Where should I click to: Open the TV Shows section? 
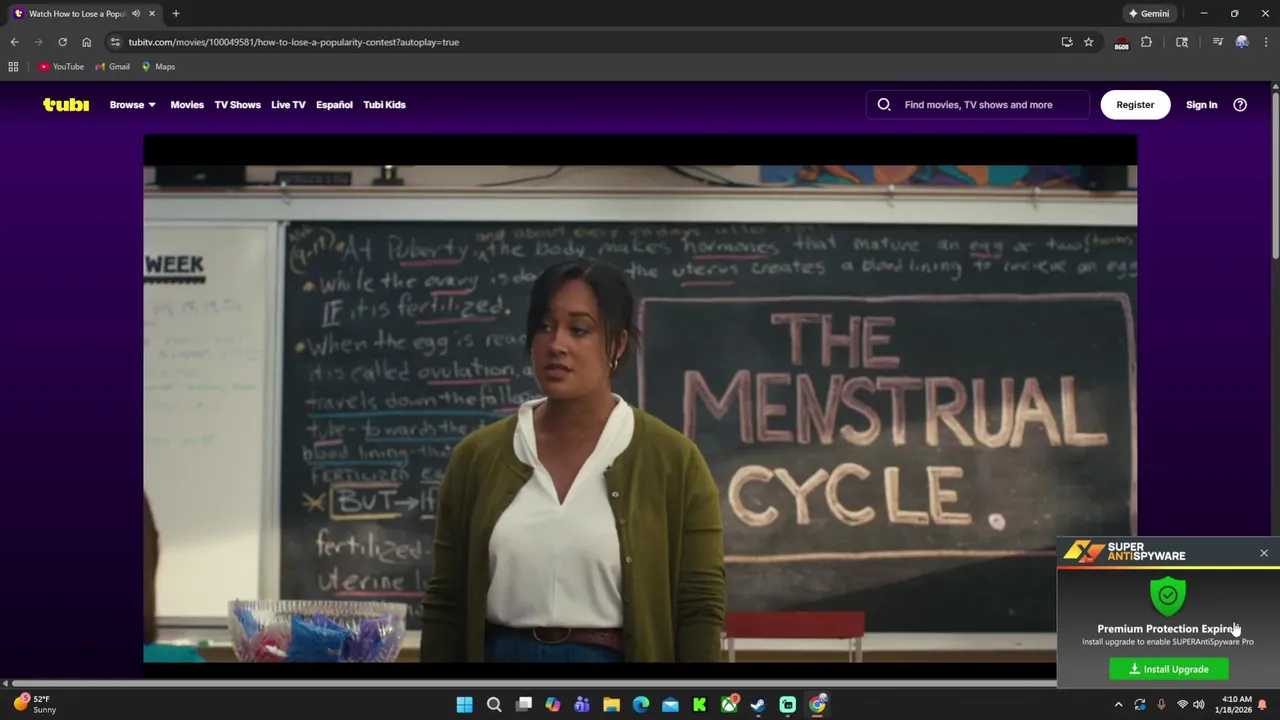[237, 104]
